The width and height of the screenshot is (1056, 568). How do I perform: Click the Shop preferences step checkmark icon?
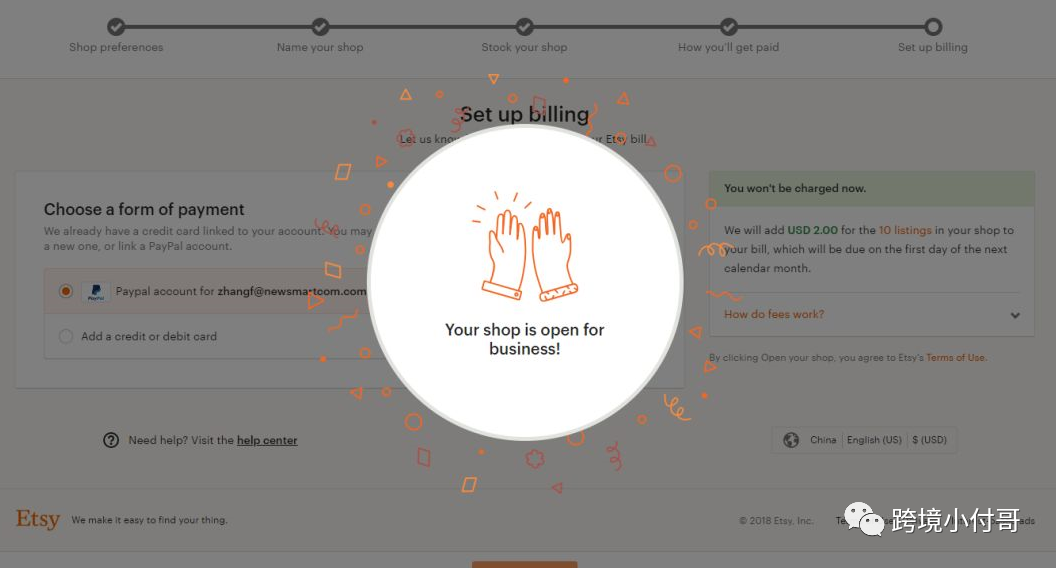[116, 27]
